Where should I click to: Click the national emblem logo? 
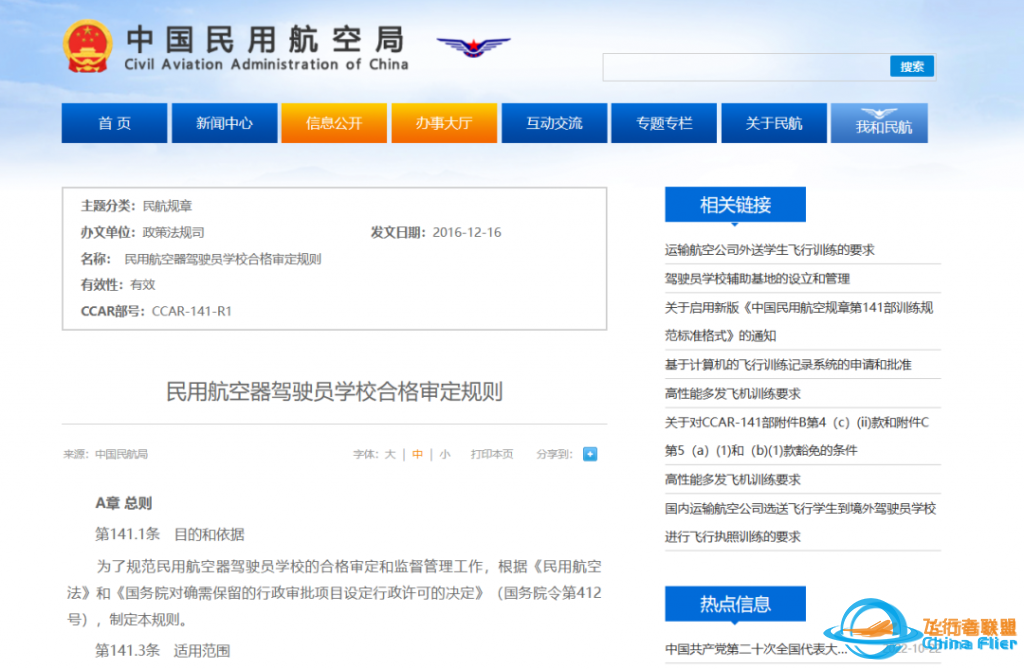(x=88, y=46)
